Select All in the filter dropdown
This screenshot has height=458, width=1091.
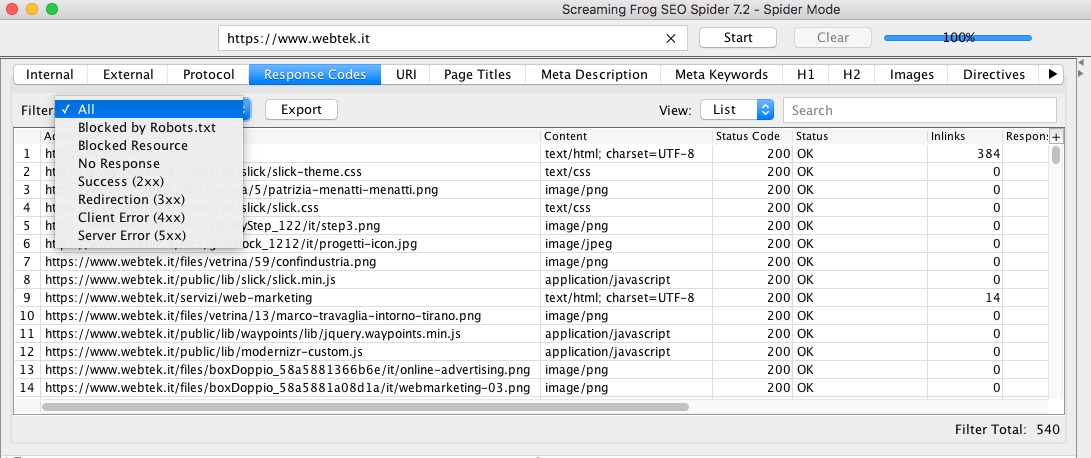point(149,109)
